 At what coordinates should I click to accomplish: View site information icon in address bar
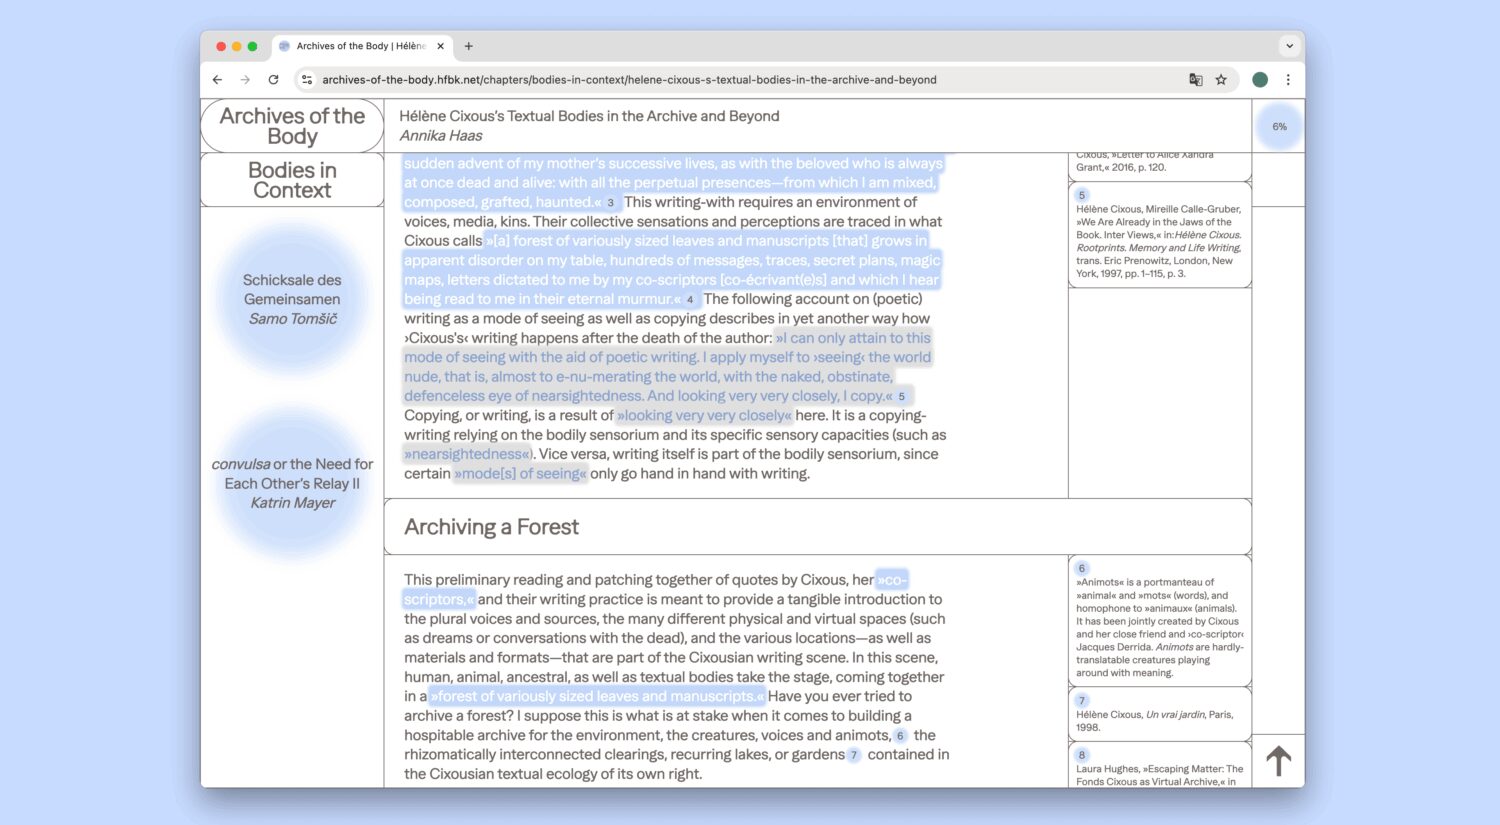307,80
